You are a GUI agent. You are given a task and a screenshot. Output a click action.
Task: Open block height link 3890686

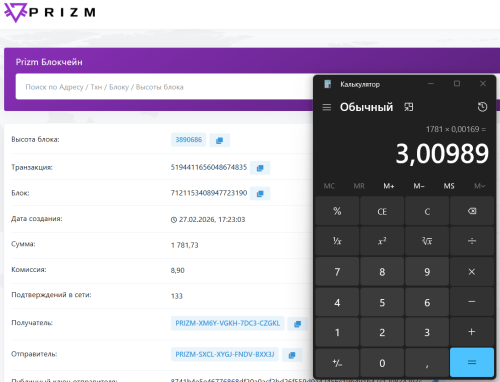(189, 140)
